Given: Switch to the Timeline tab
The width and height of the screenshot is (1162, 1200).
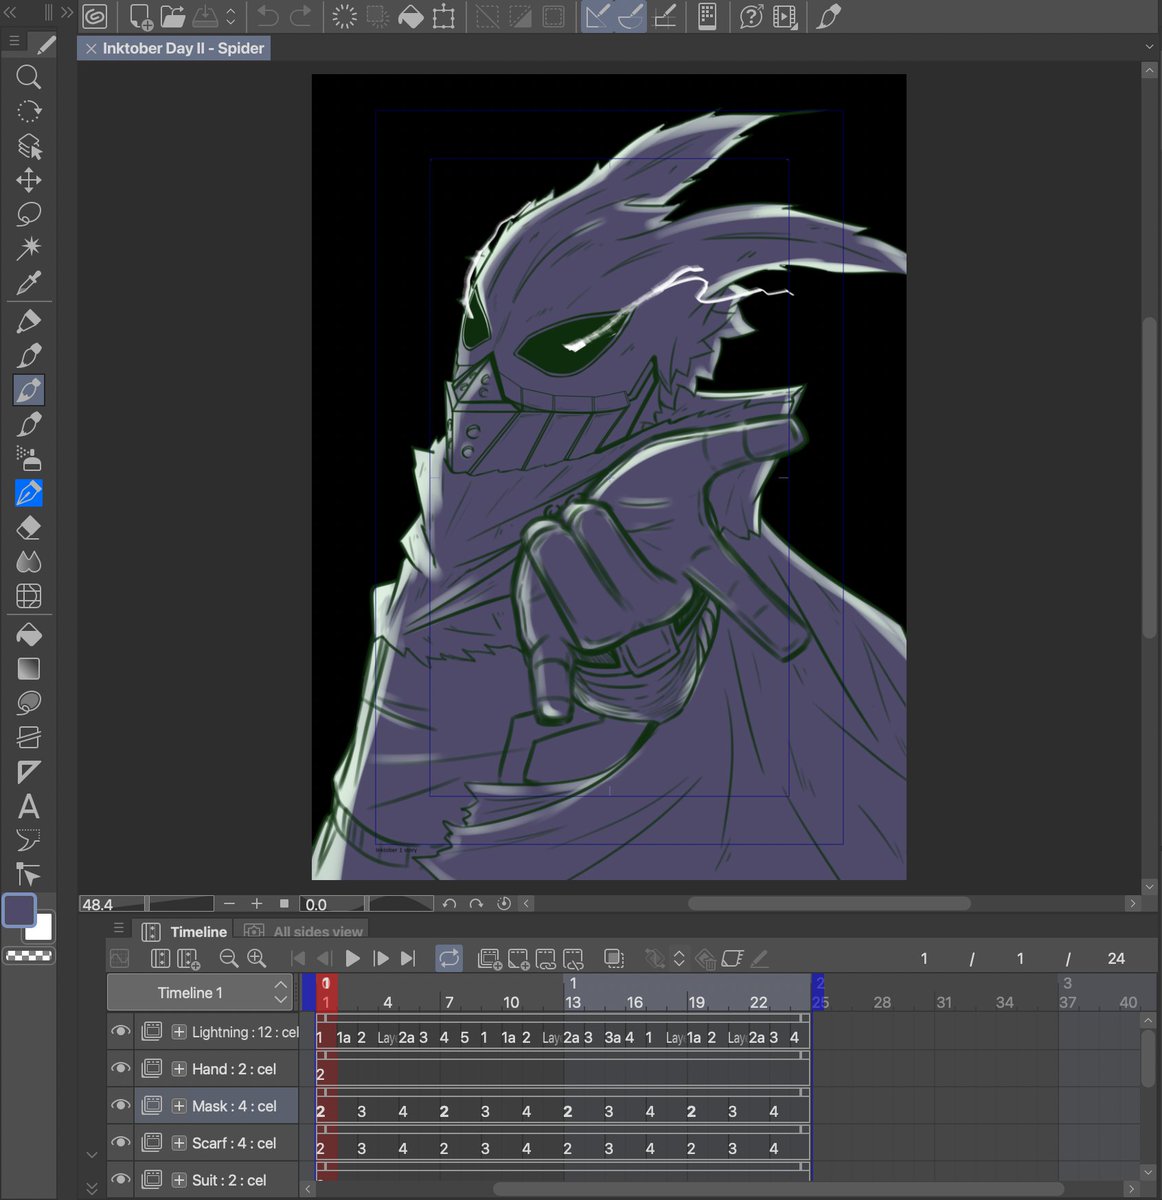Looking at the screenshot, I should tap(185, 931).
